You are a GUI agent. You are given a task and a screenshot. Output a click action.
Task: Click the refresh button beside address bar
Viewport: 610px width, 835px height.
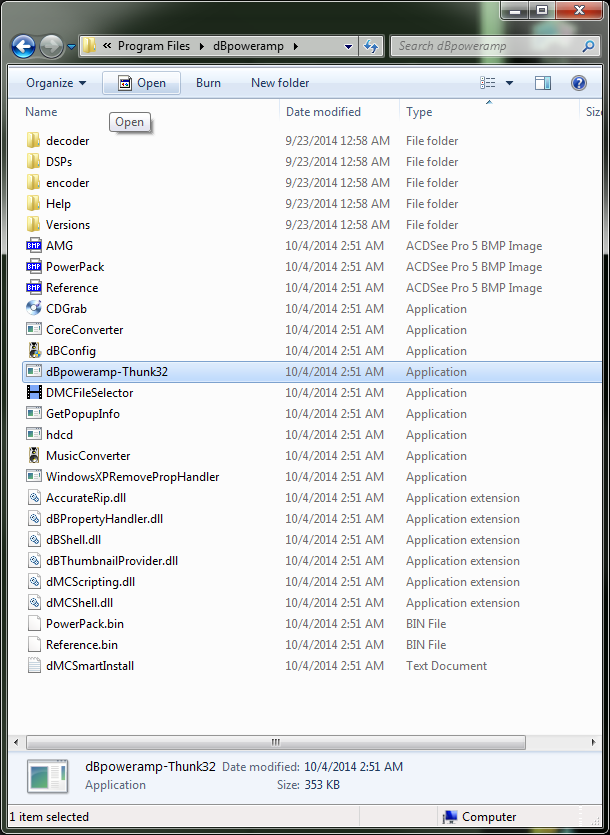coord(372,46)
